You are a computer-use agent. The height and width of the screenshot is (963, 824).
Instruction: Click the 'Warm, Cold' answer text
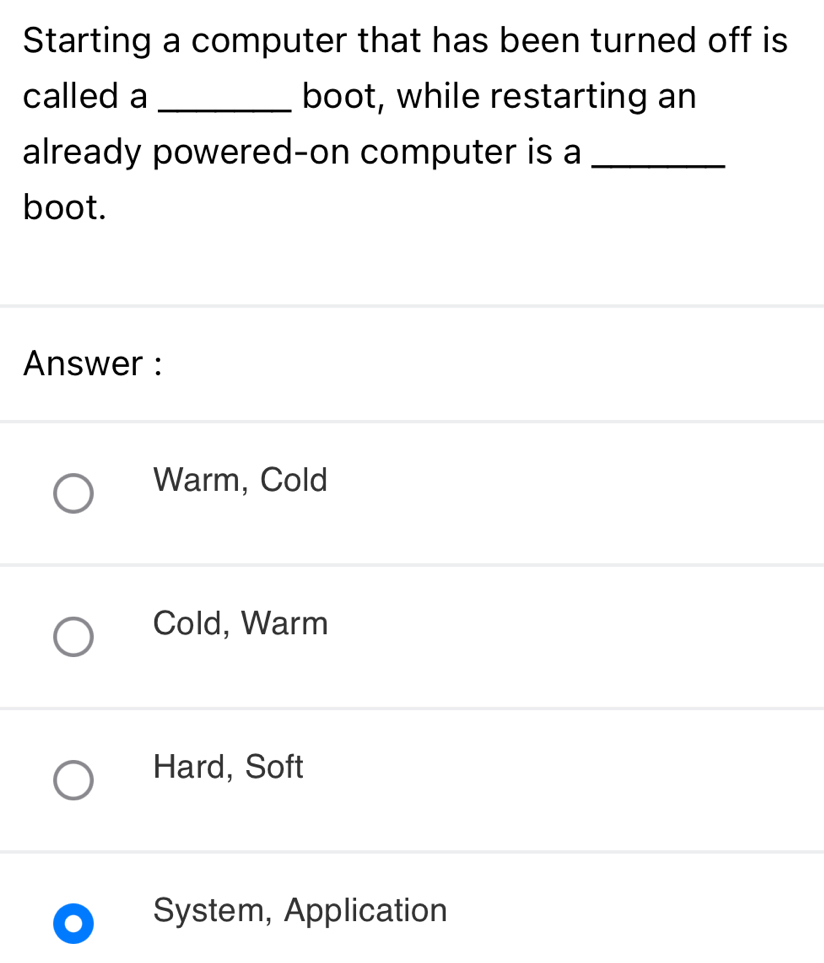240,480
